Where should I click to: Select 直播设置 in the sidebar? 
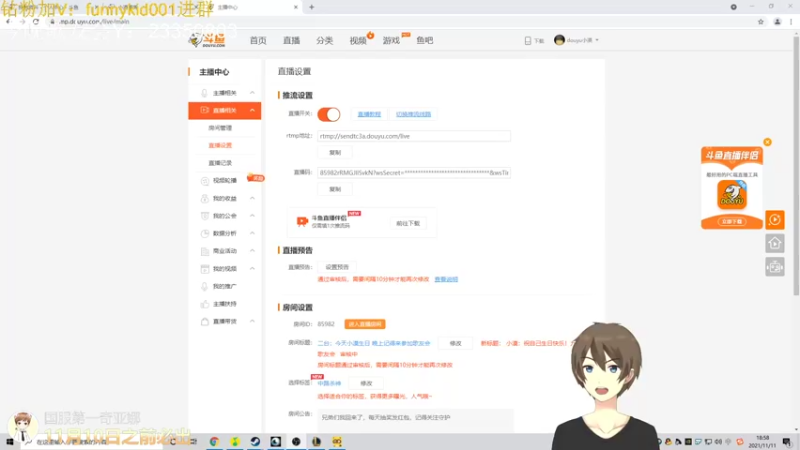coord(220,145)
